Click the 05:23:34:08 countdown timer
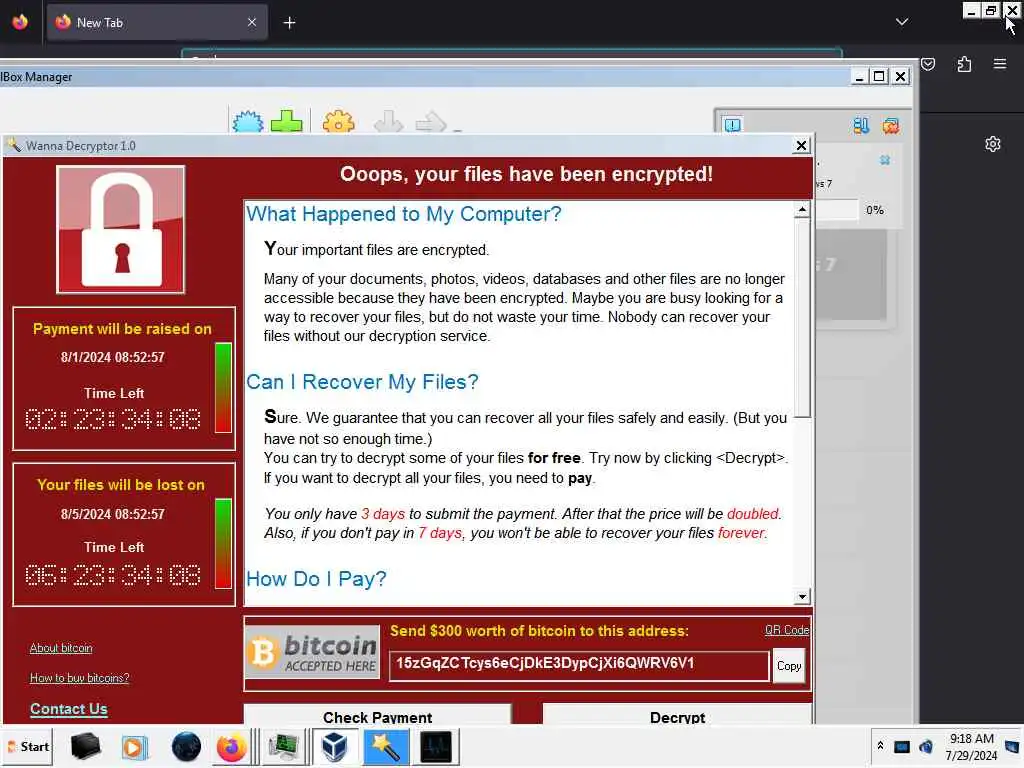The width and height of the screenshot is (1024, 768). [113, 575]
